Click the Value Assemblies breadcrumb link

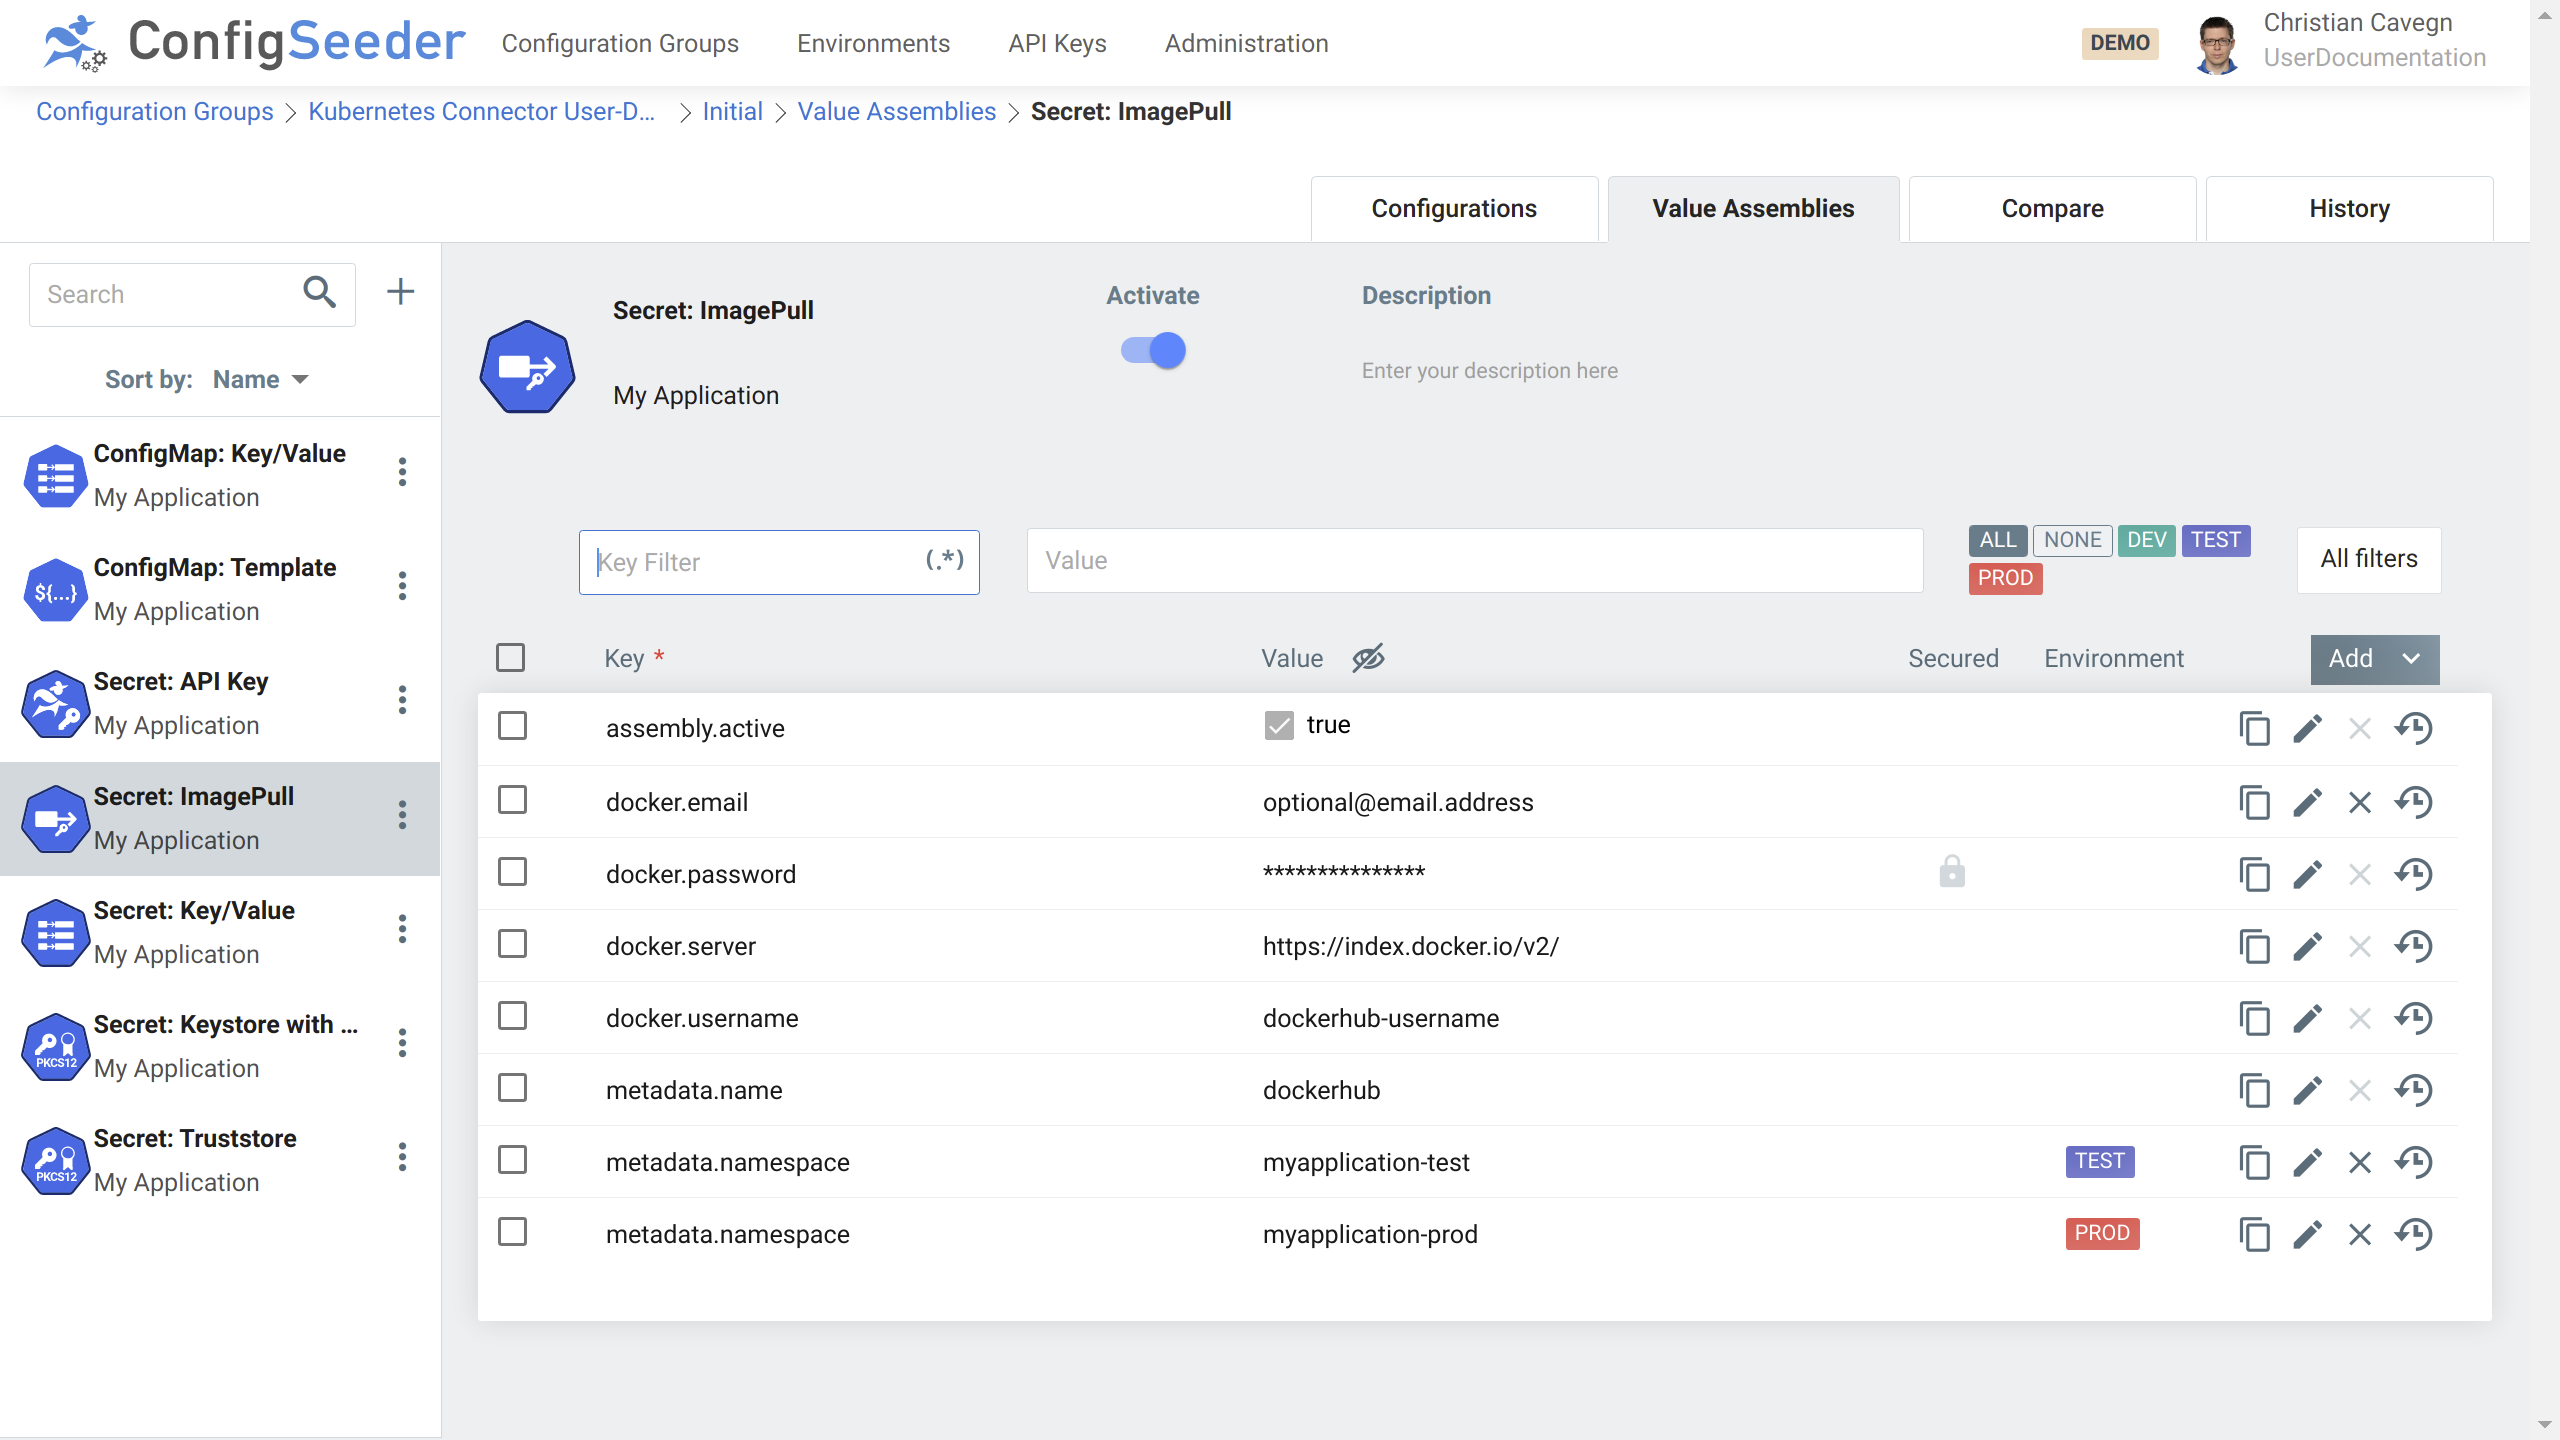pyautogui.click(x=898, y=113)
